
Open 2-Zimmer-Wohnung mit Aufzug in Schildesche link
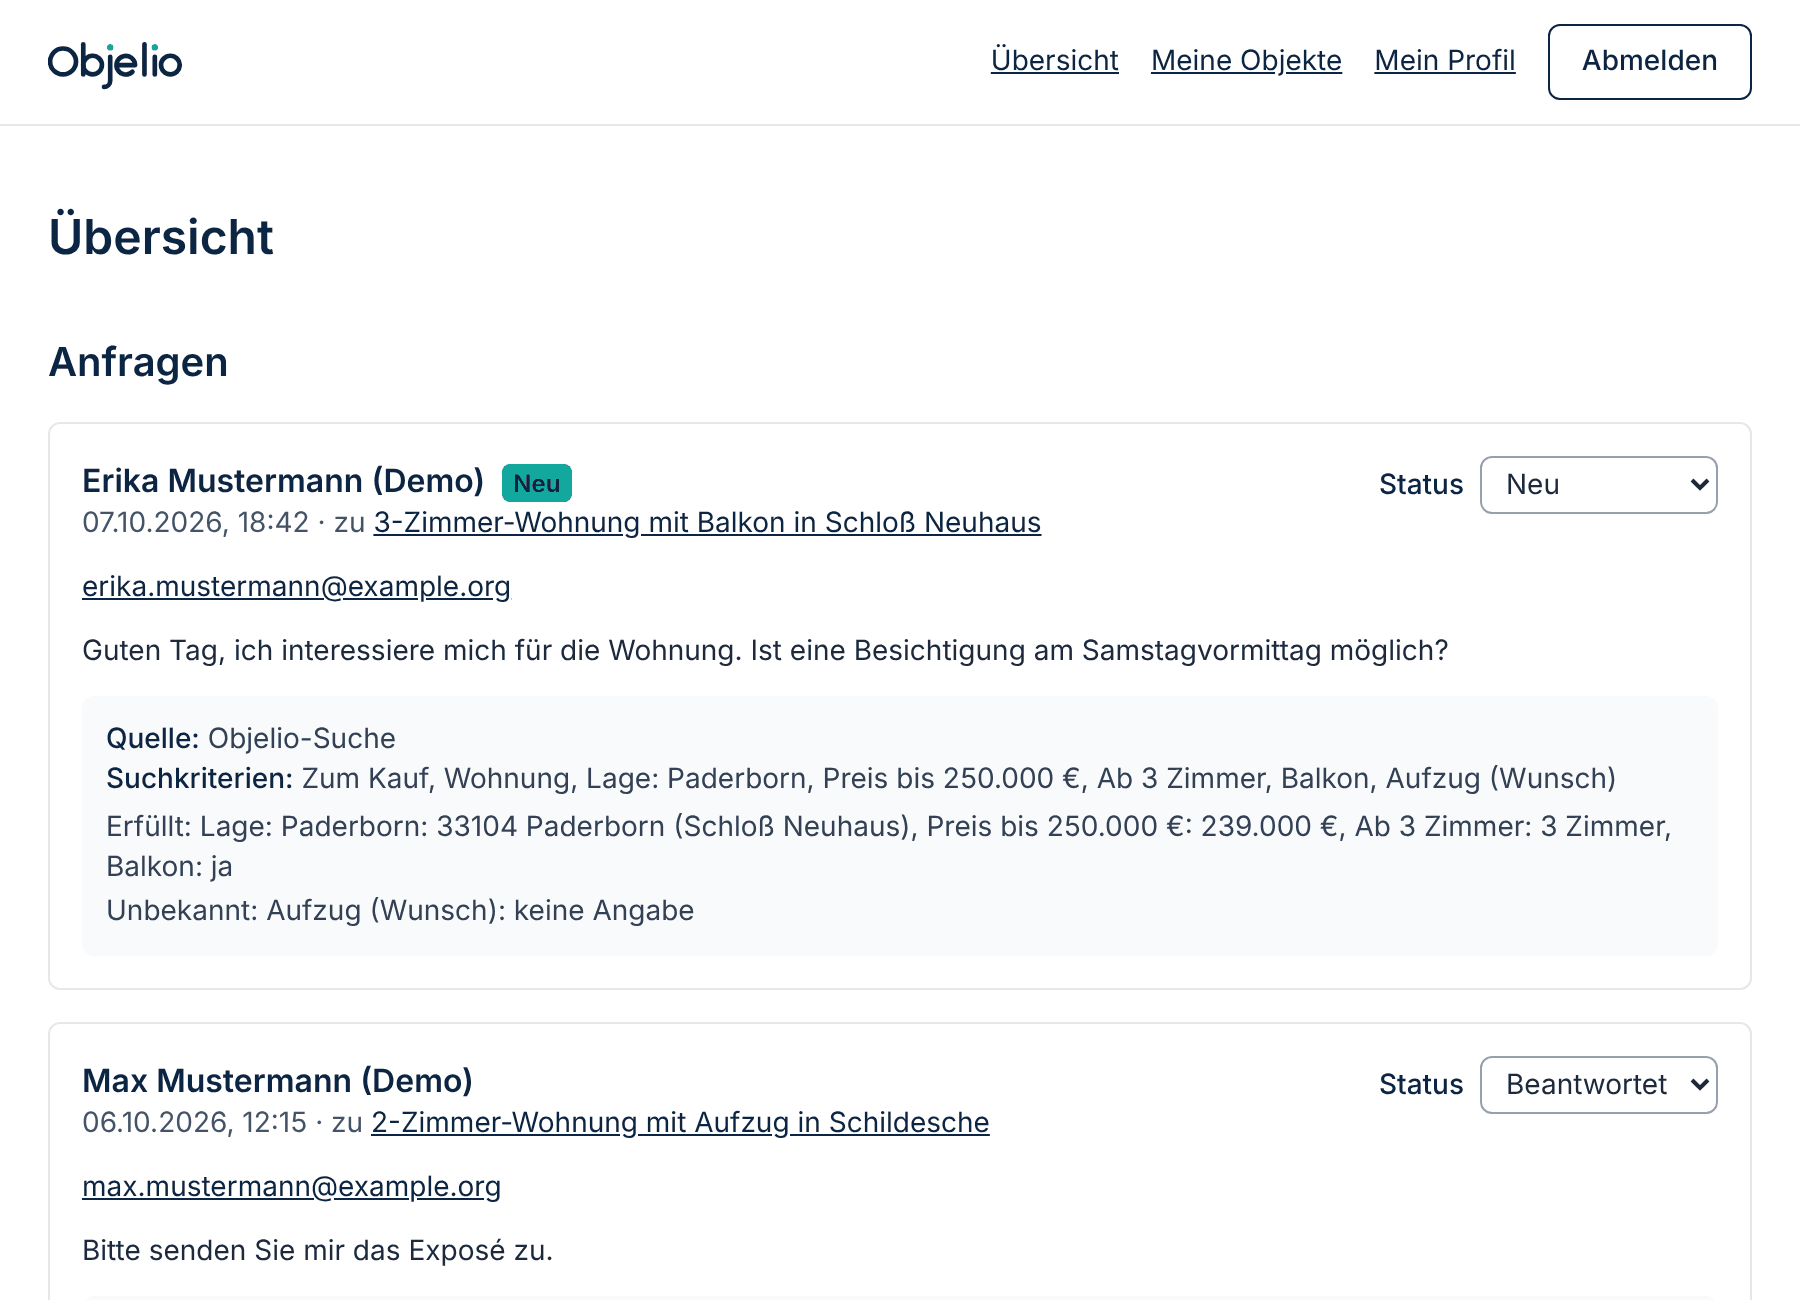pos(680,1123)
